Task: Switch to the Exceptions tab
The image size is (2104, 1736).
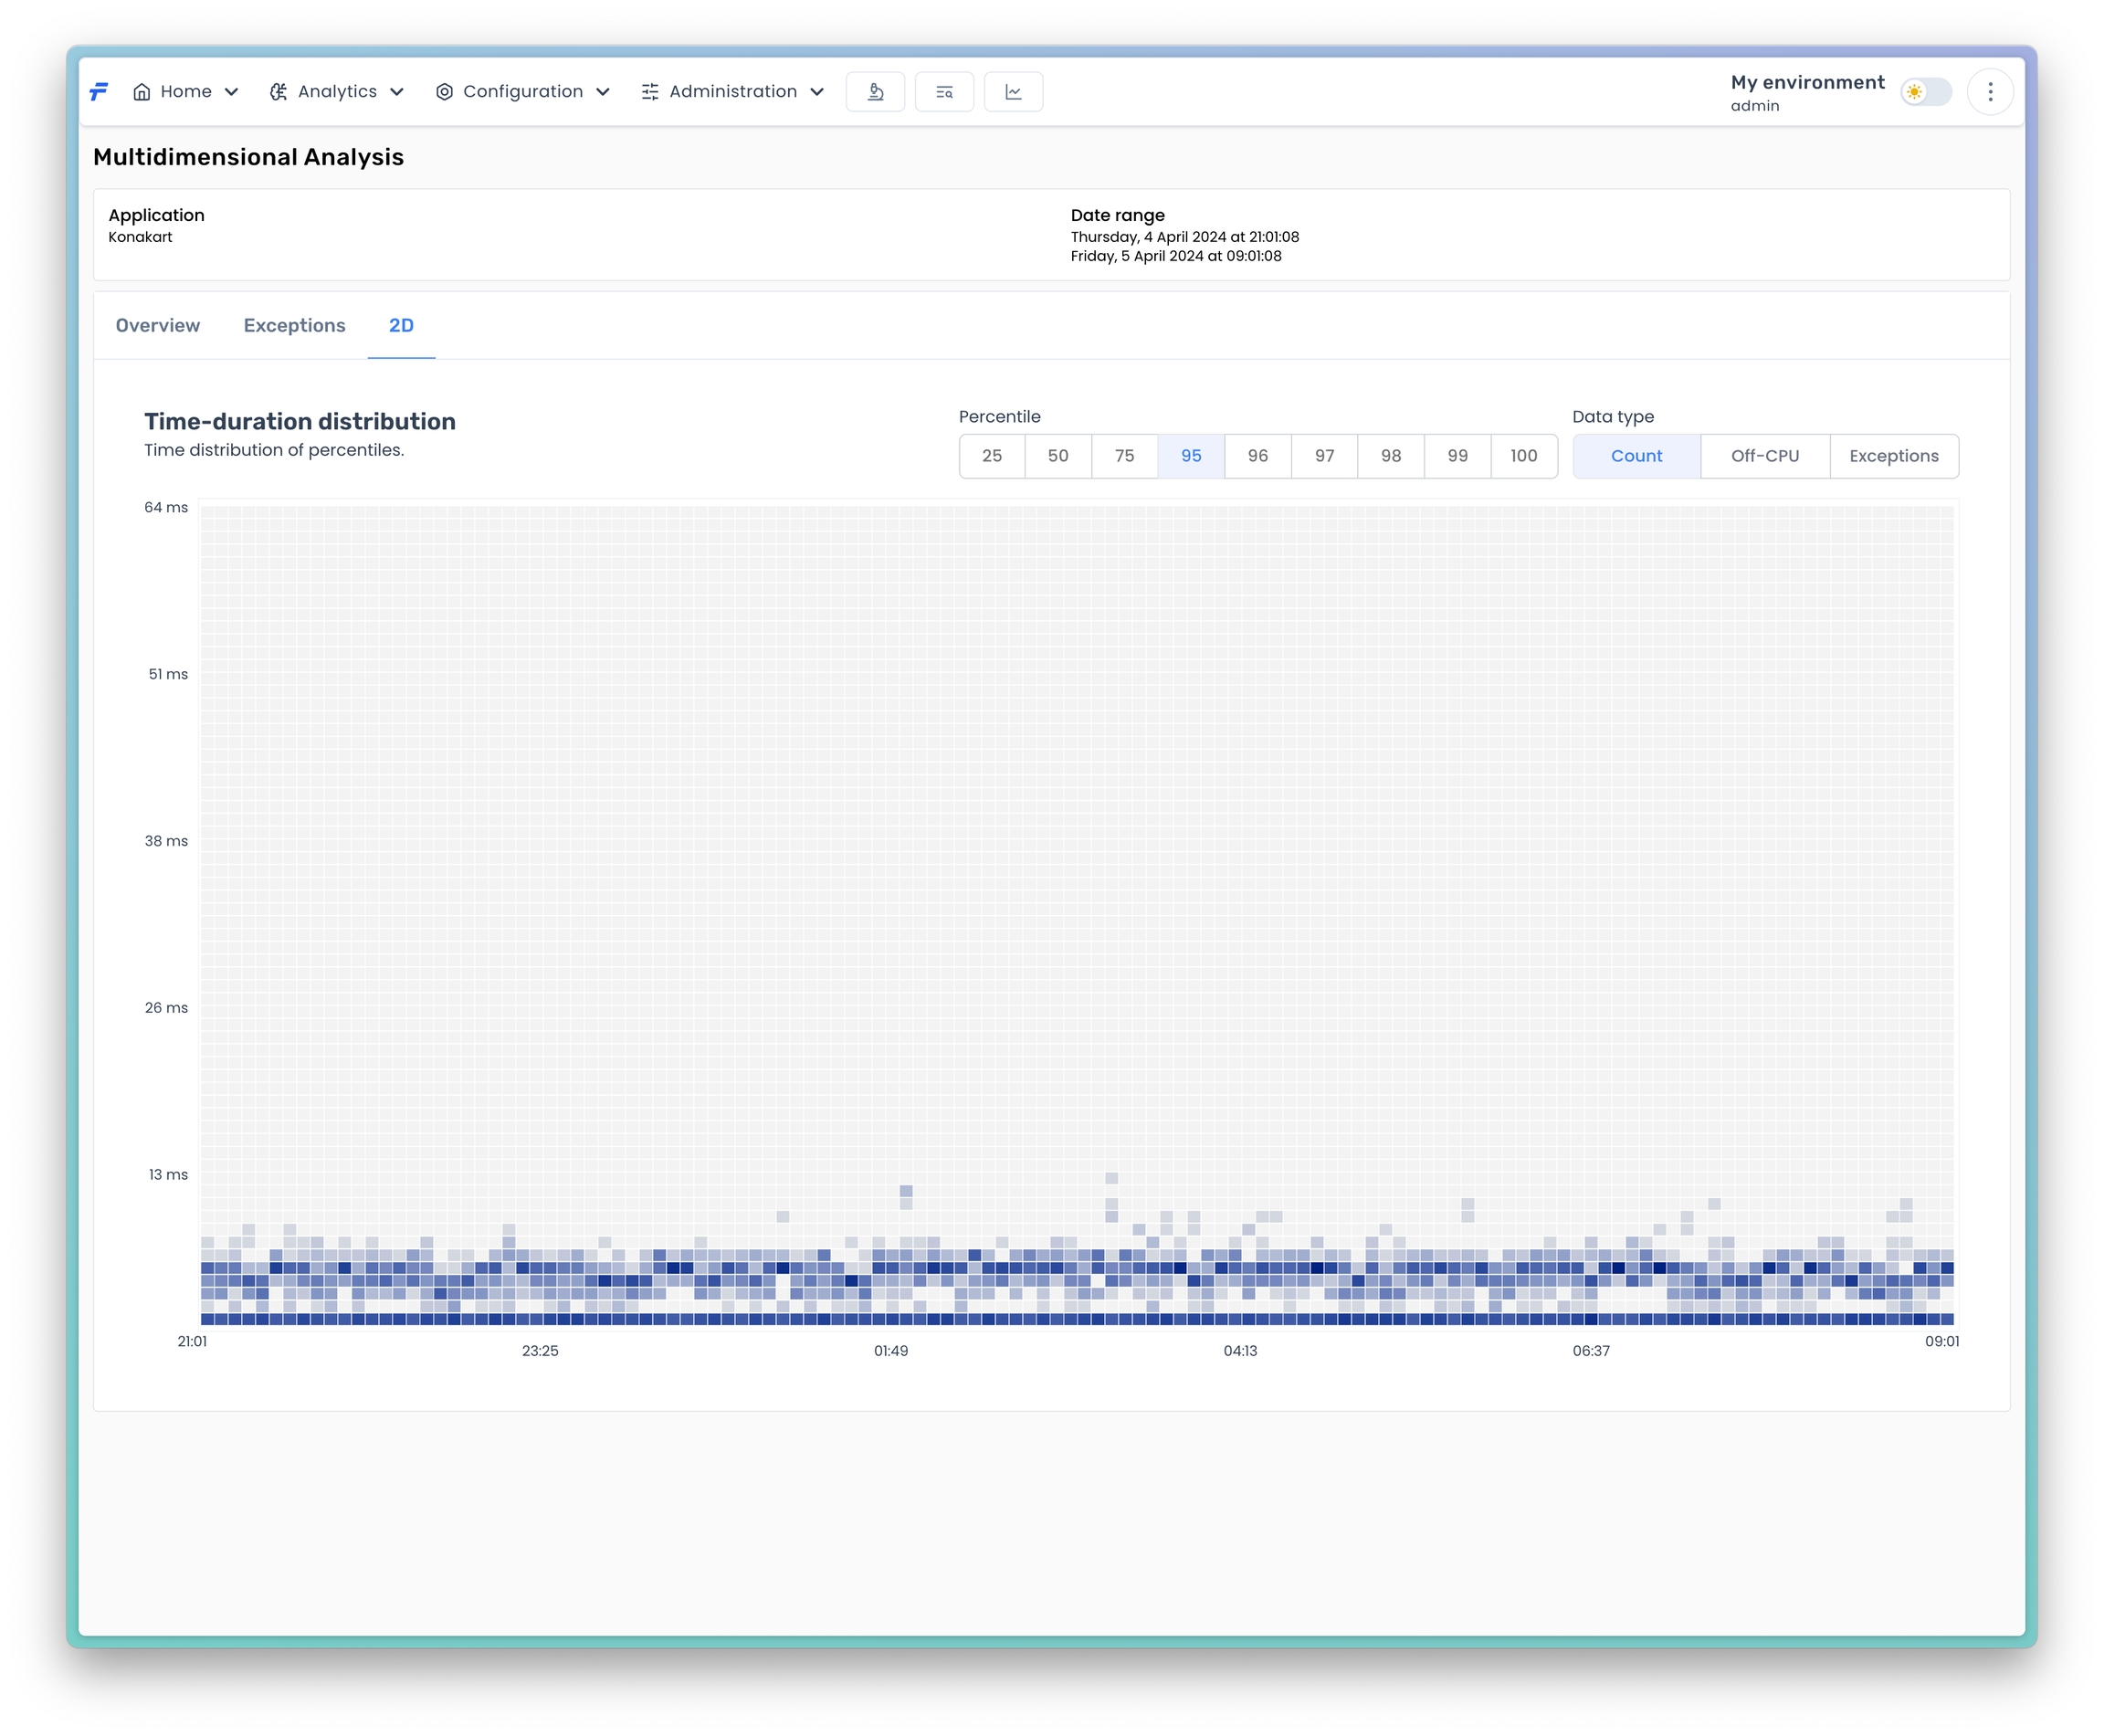Action: (x=295, y=326)
